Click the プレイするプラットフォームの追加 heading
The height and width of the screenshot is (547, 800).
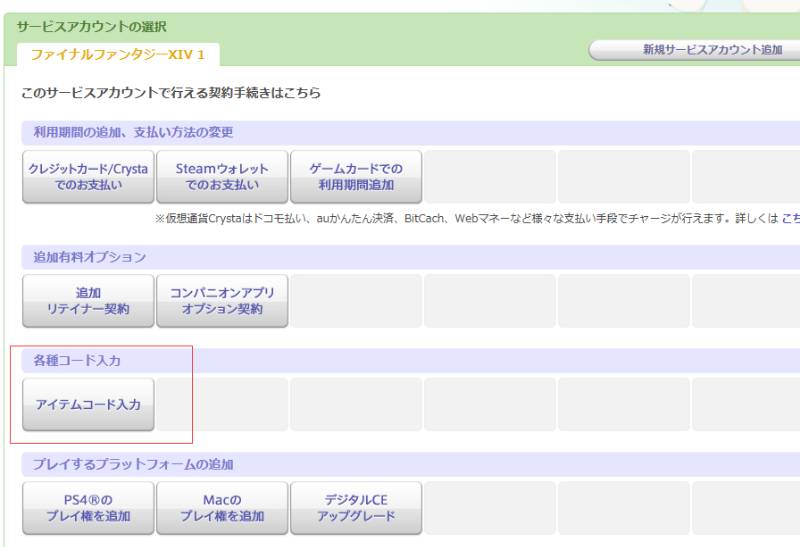133,464
